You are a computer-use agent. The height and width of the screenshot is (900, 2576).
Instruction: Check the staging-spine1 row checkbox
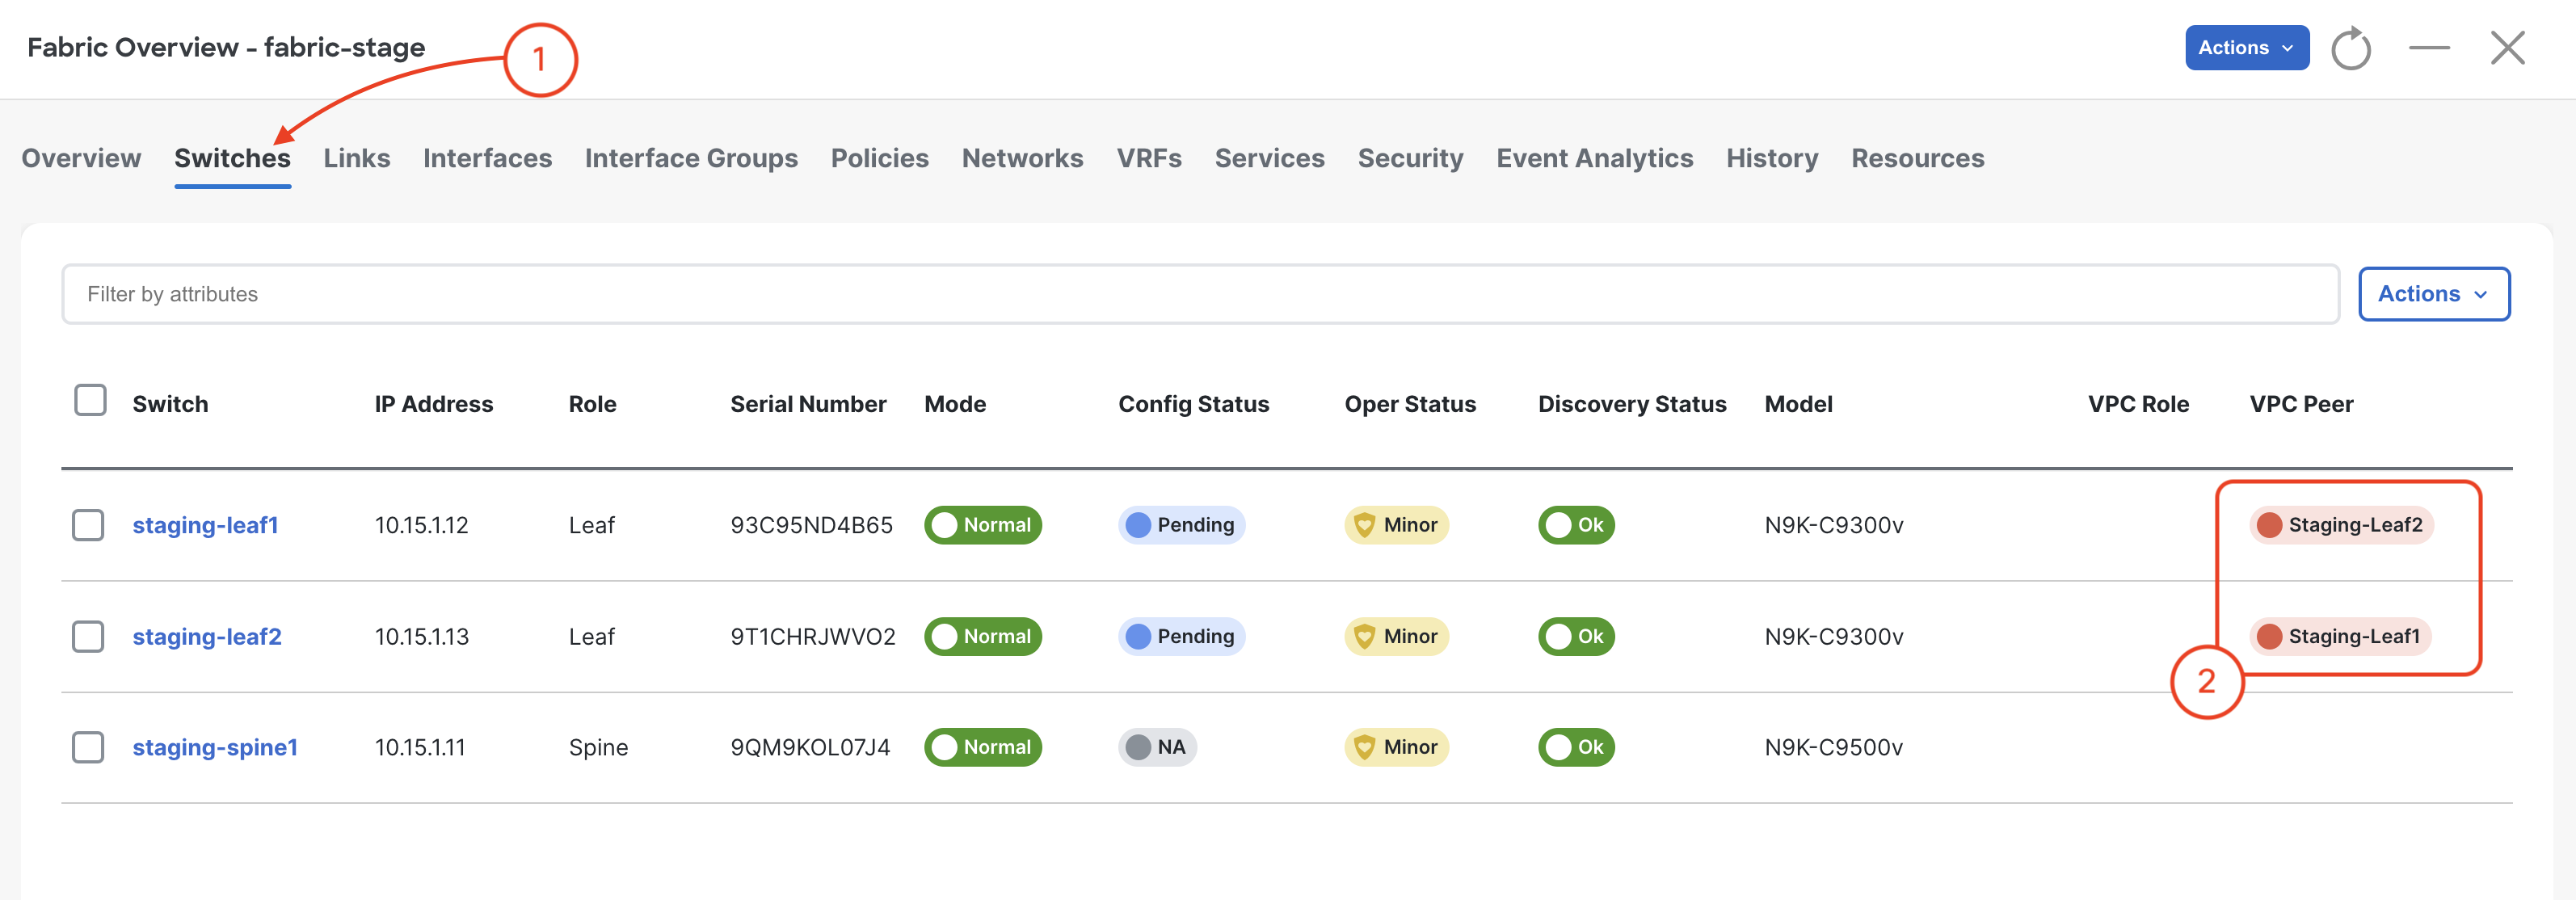88,747
